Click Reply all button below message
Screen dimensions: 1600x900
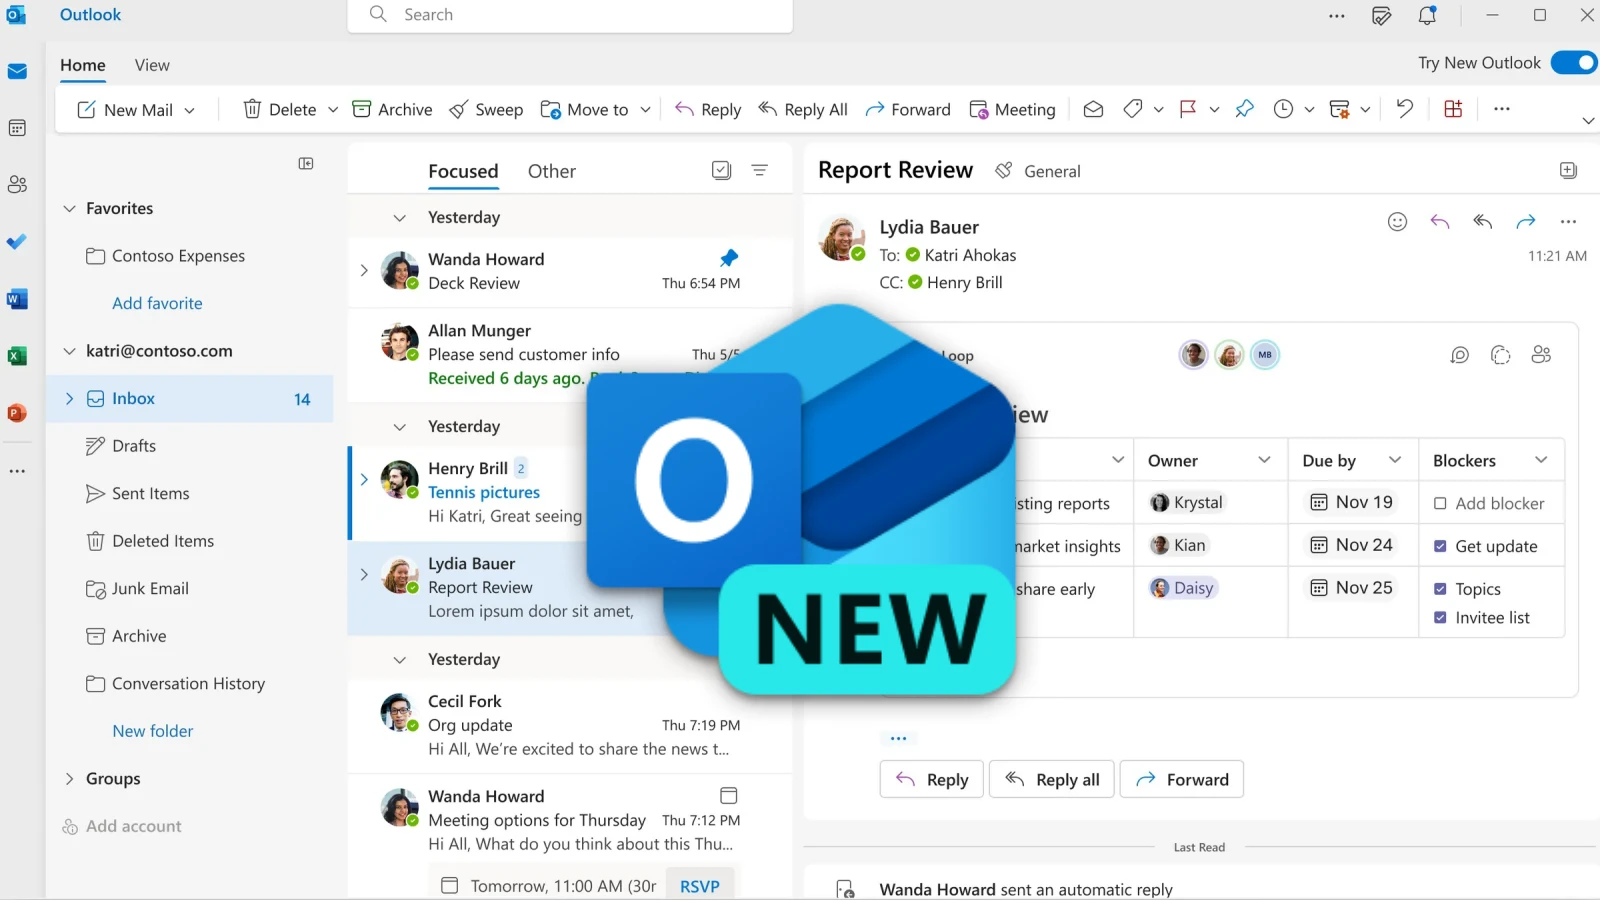tap(1052, 780)
